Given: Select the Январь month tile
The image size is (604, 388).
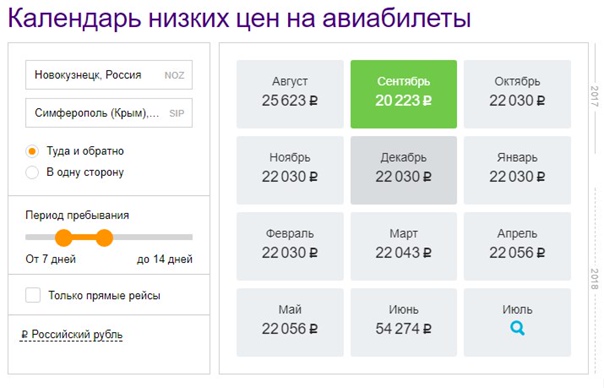Looking at the screenshot, I should [517, 170].
